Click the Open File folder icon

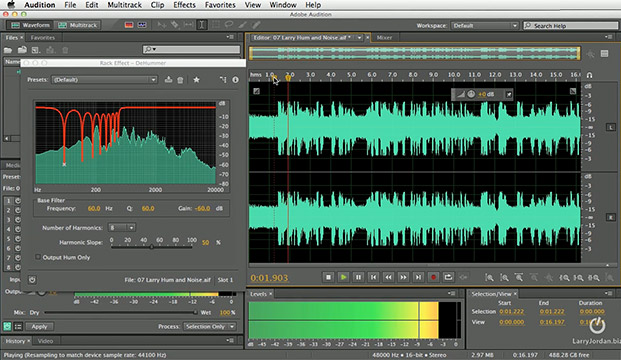pos(8,50)
